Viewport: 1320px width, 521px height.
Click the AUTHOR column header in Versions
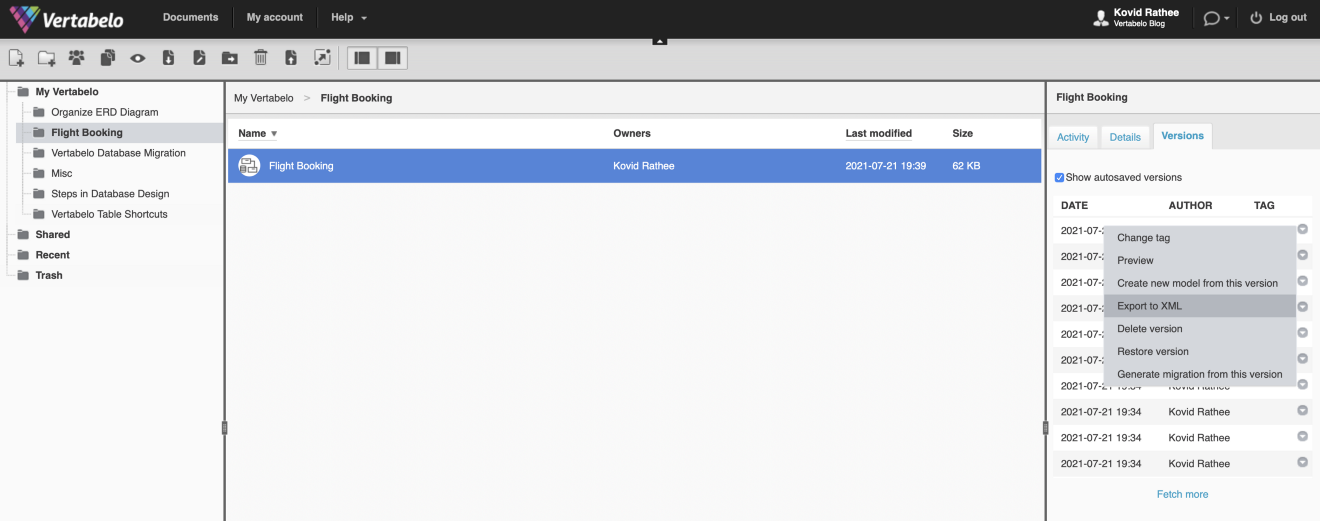coord(1190,205)
